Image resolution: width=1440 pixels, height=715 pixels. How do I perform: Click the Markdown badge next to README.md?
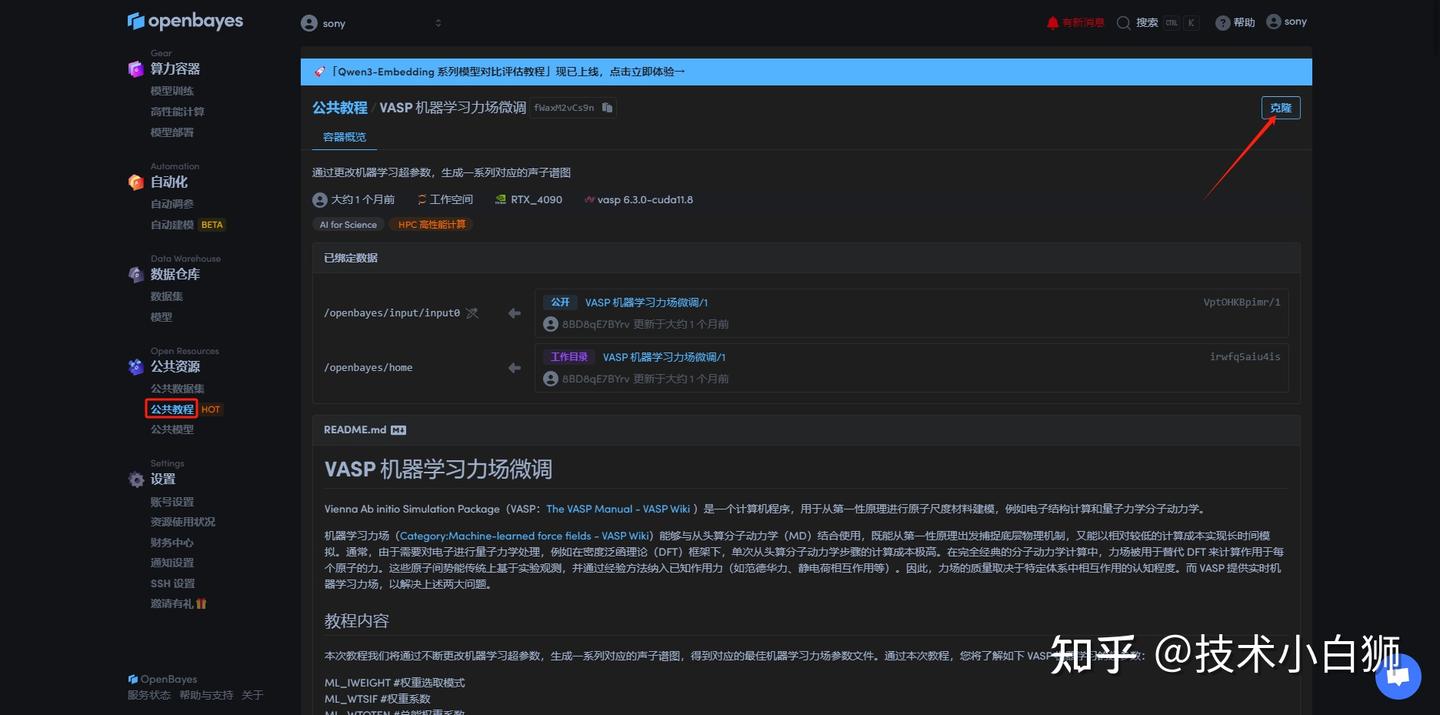click(x=398, y=430)
